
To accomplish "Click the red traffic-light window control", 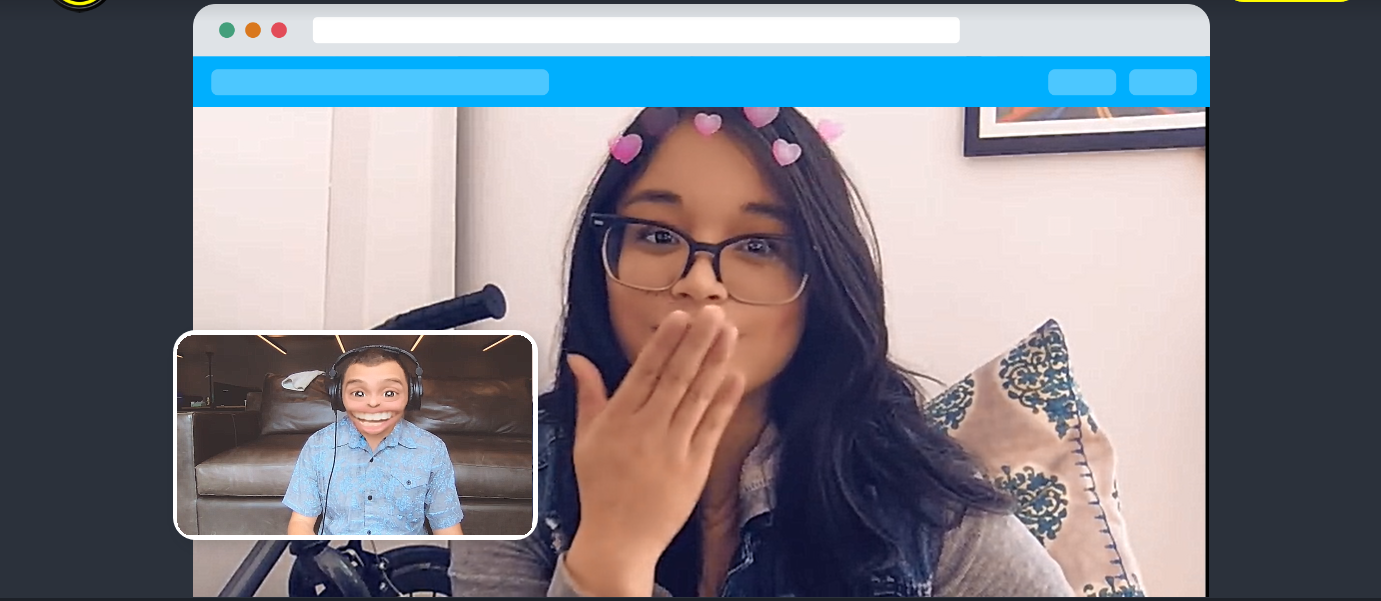I will pyautogui.click(x=278, y=30).
